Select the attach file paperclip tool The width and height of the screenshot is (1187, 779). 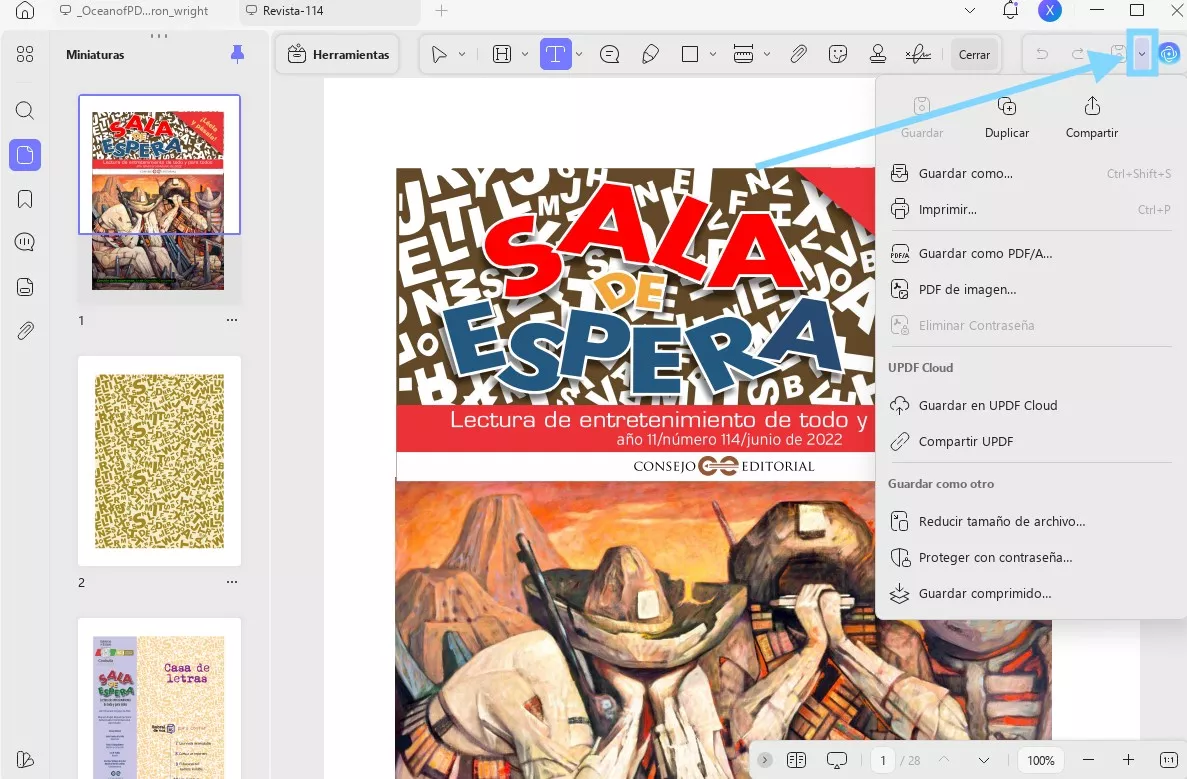point(798,55)
